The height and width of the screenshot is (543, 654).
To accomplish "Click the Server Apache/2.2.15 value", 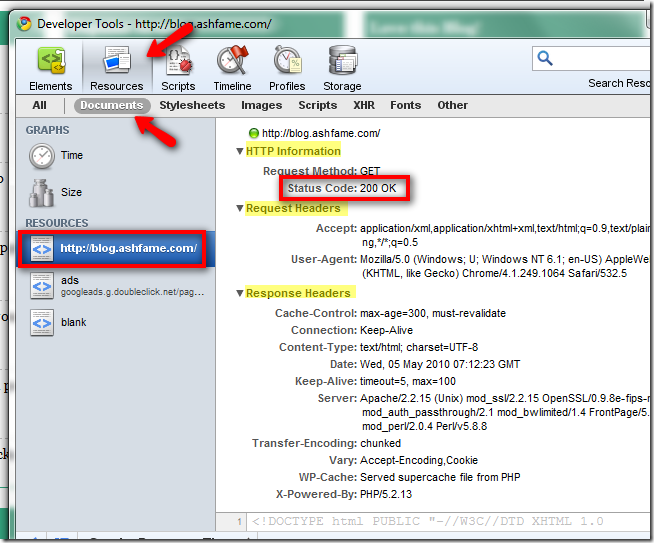I will click(505, 412).
